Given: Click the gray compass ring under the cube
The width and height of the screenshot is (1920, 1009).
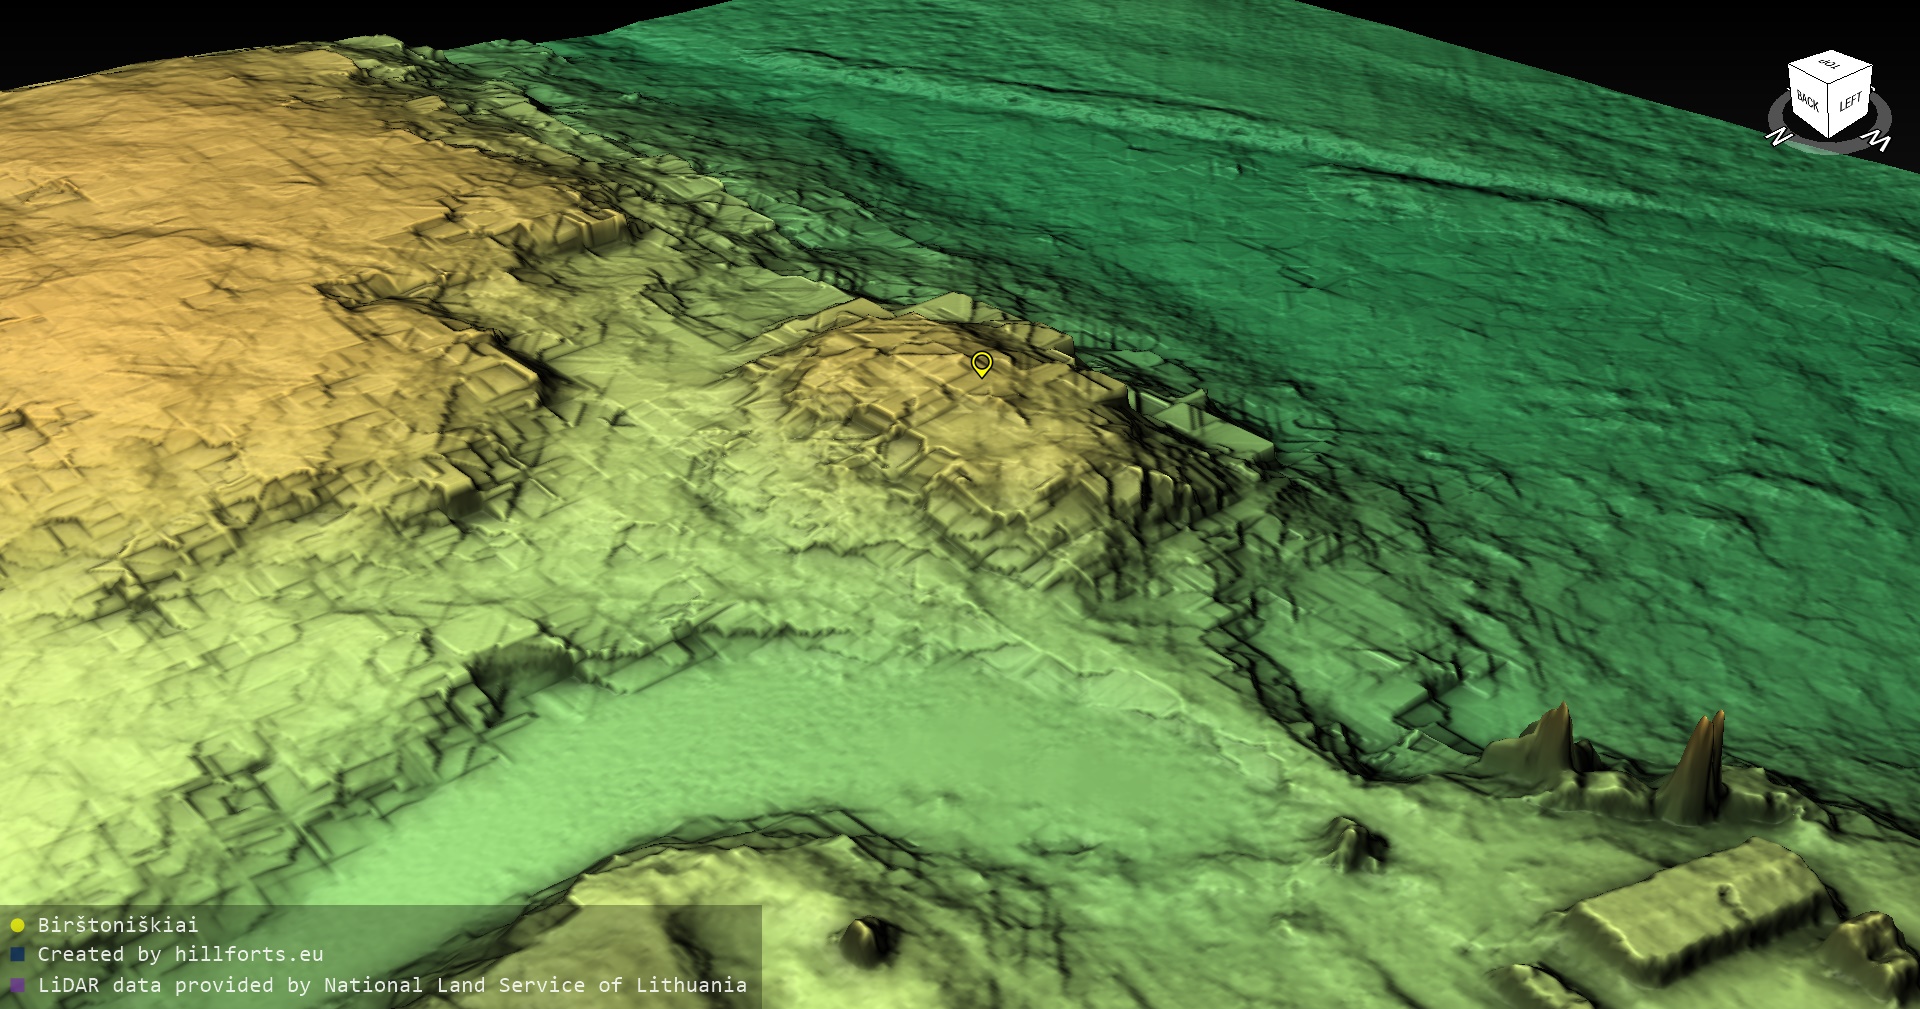Looking at the screenshot, I should (1829, 146).
